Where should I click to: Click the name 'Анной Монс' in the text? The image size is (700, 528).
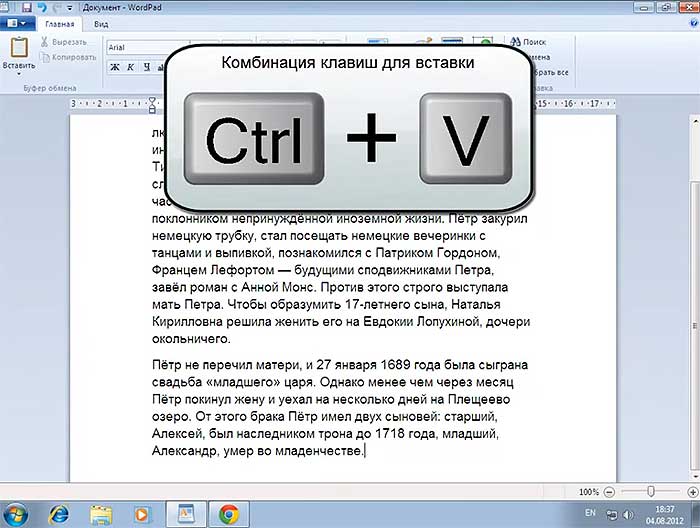click(277, 287)
